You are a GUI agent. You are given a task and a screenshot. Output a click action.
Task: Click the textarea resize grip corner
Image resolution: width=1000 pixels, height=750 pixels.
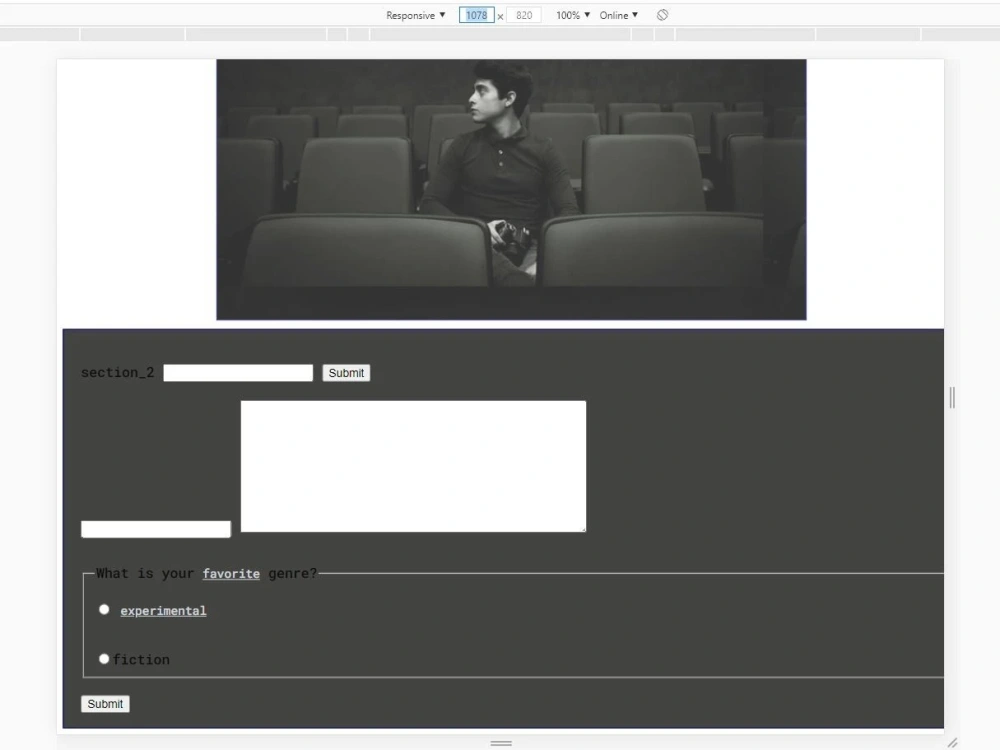pyautogui.click(x=582, y=528)
